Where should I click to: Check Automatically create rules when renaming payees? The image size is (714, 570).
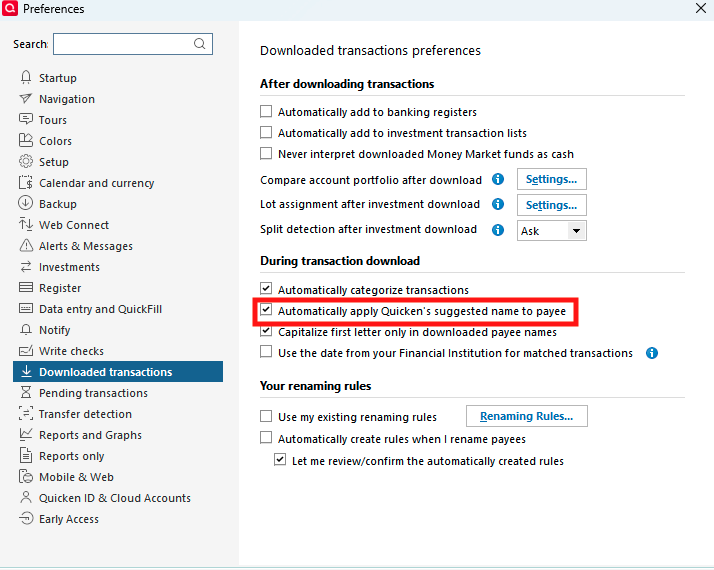266,438
